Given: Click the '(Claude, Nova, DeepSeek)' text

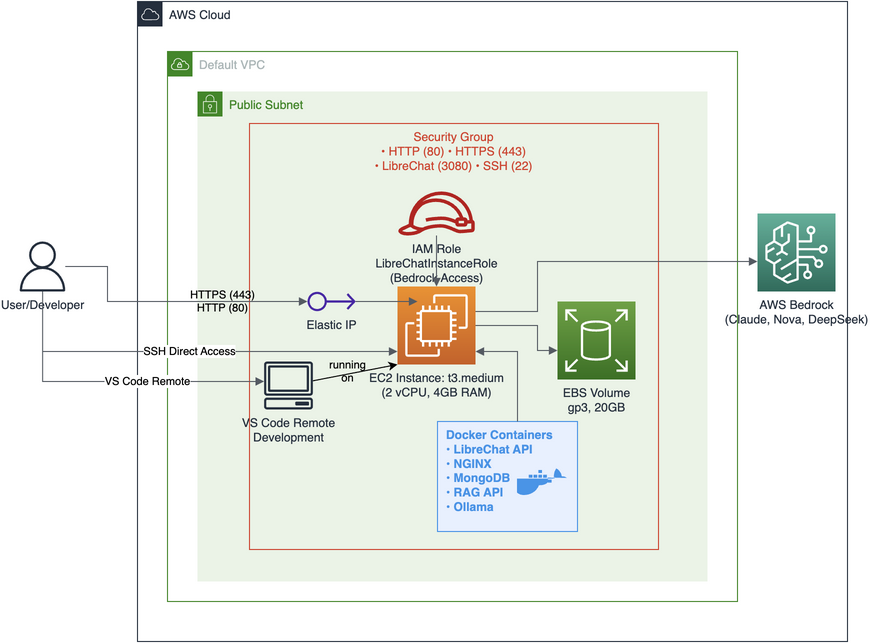Looking at the screenshot, I should (796, 320).
